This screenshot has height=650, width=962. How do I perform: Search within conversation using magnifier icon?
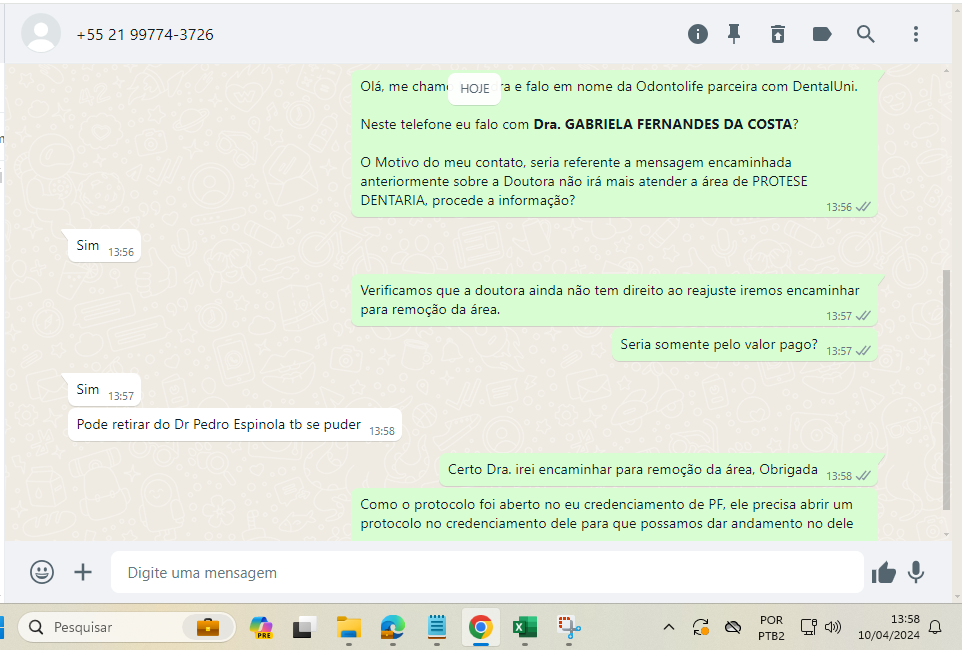[865, 34]
